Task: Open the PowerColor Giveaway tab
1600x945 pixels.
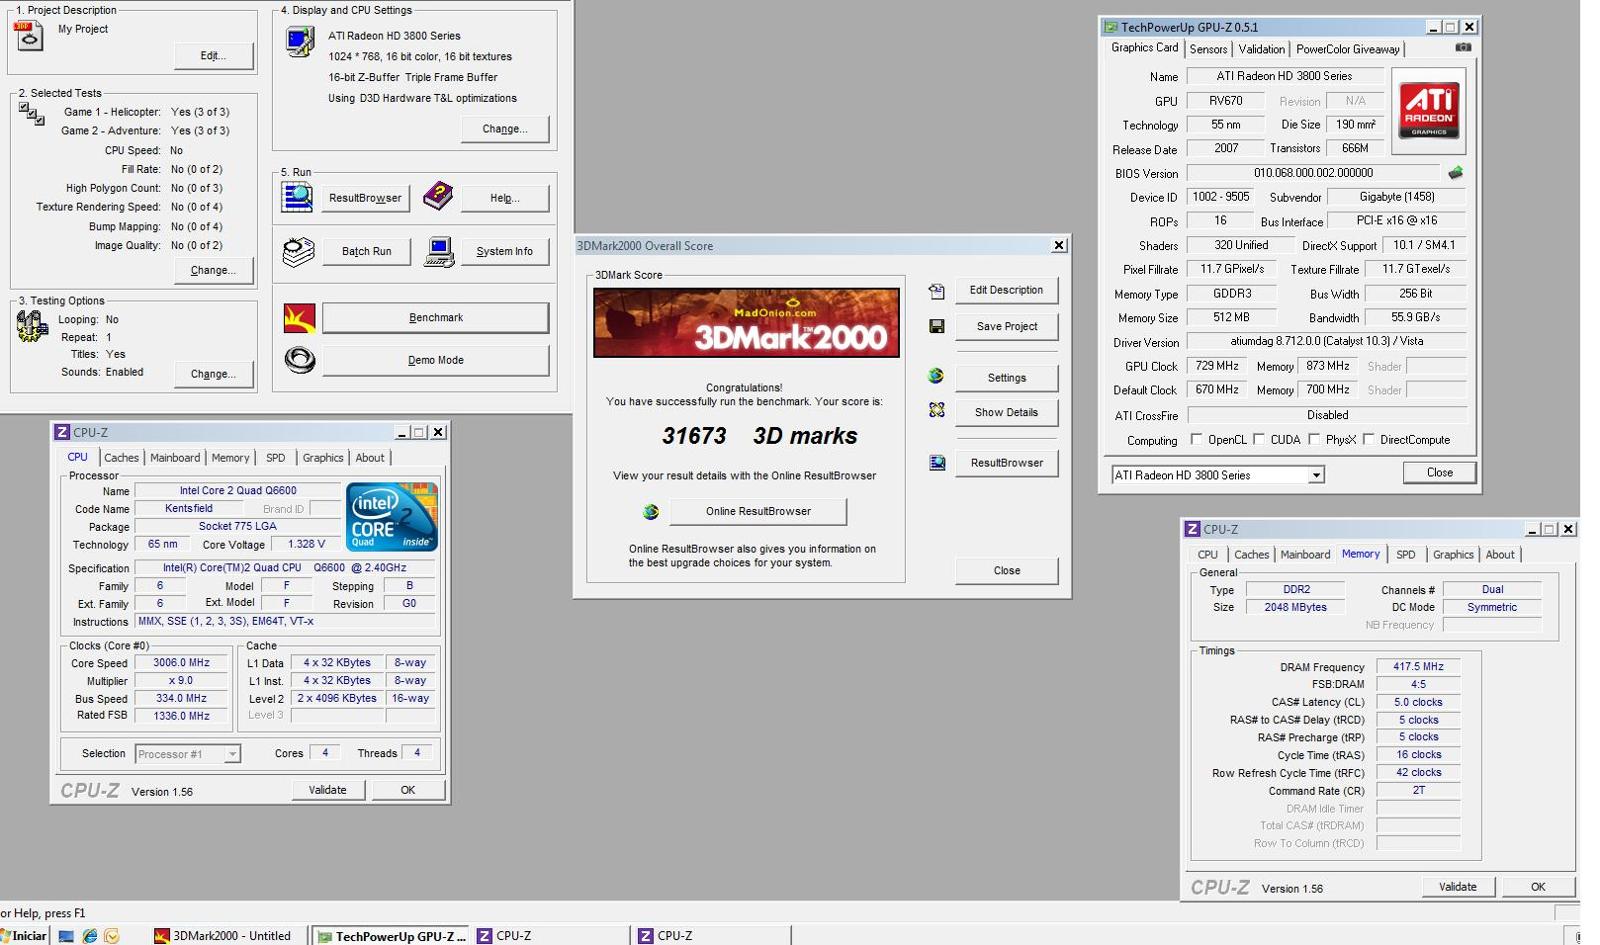Action: click(x=1347, y=49)
